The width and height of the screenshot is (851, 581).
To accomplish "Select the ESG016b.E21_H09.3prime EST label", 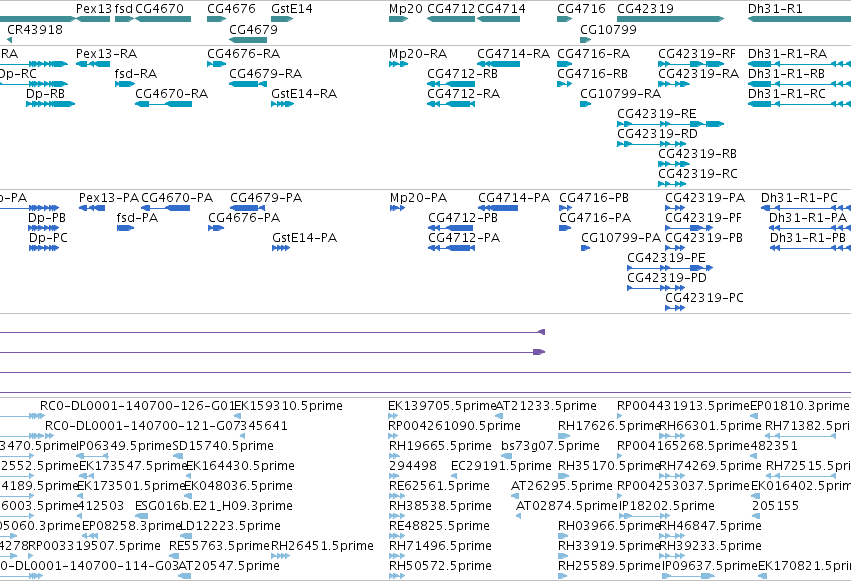I will click(214, 507).
